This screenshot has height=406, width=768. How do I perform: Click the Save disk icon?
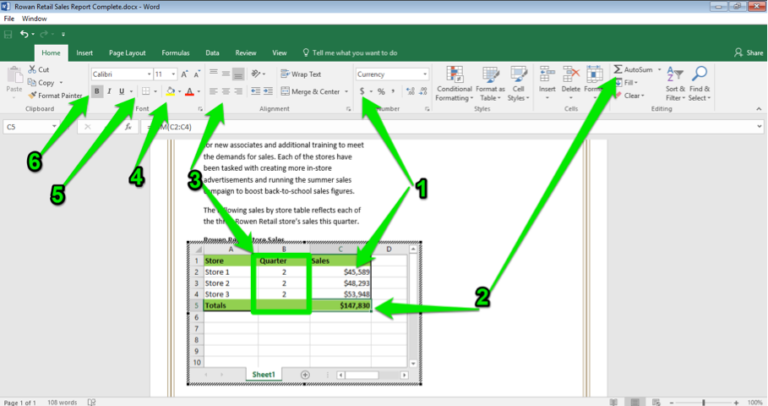[x=8, y=34]
